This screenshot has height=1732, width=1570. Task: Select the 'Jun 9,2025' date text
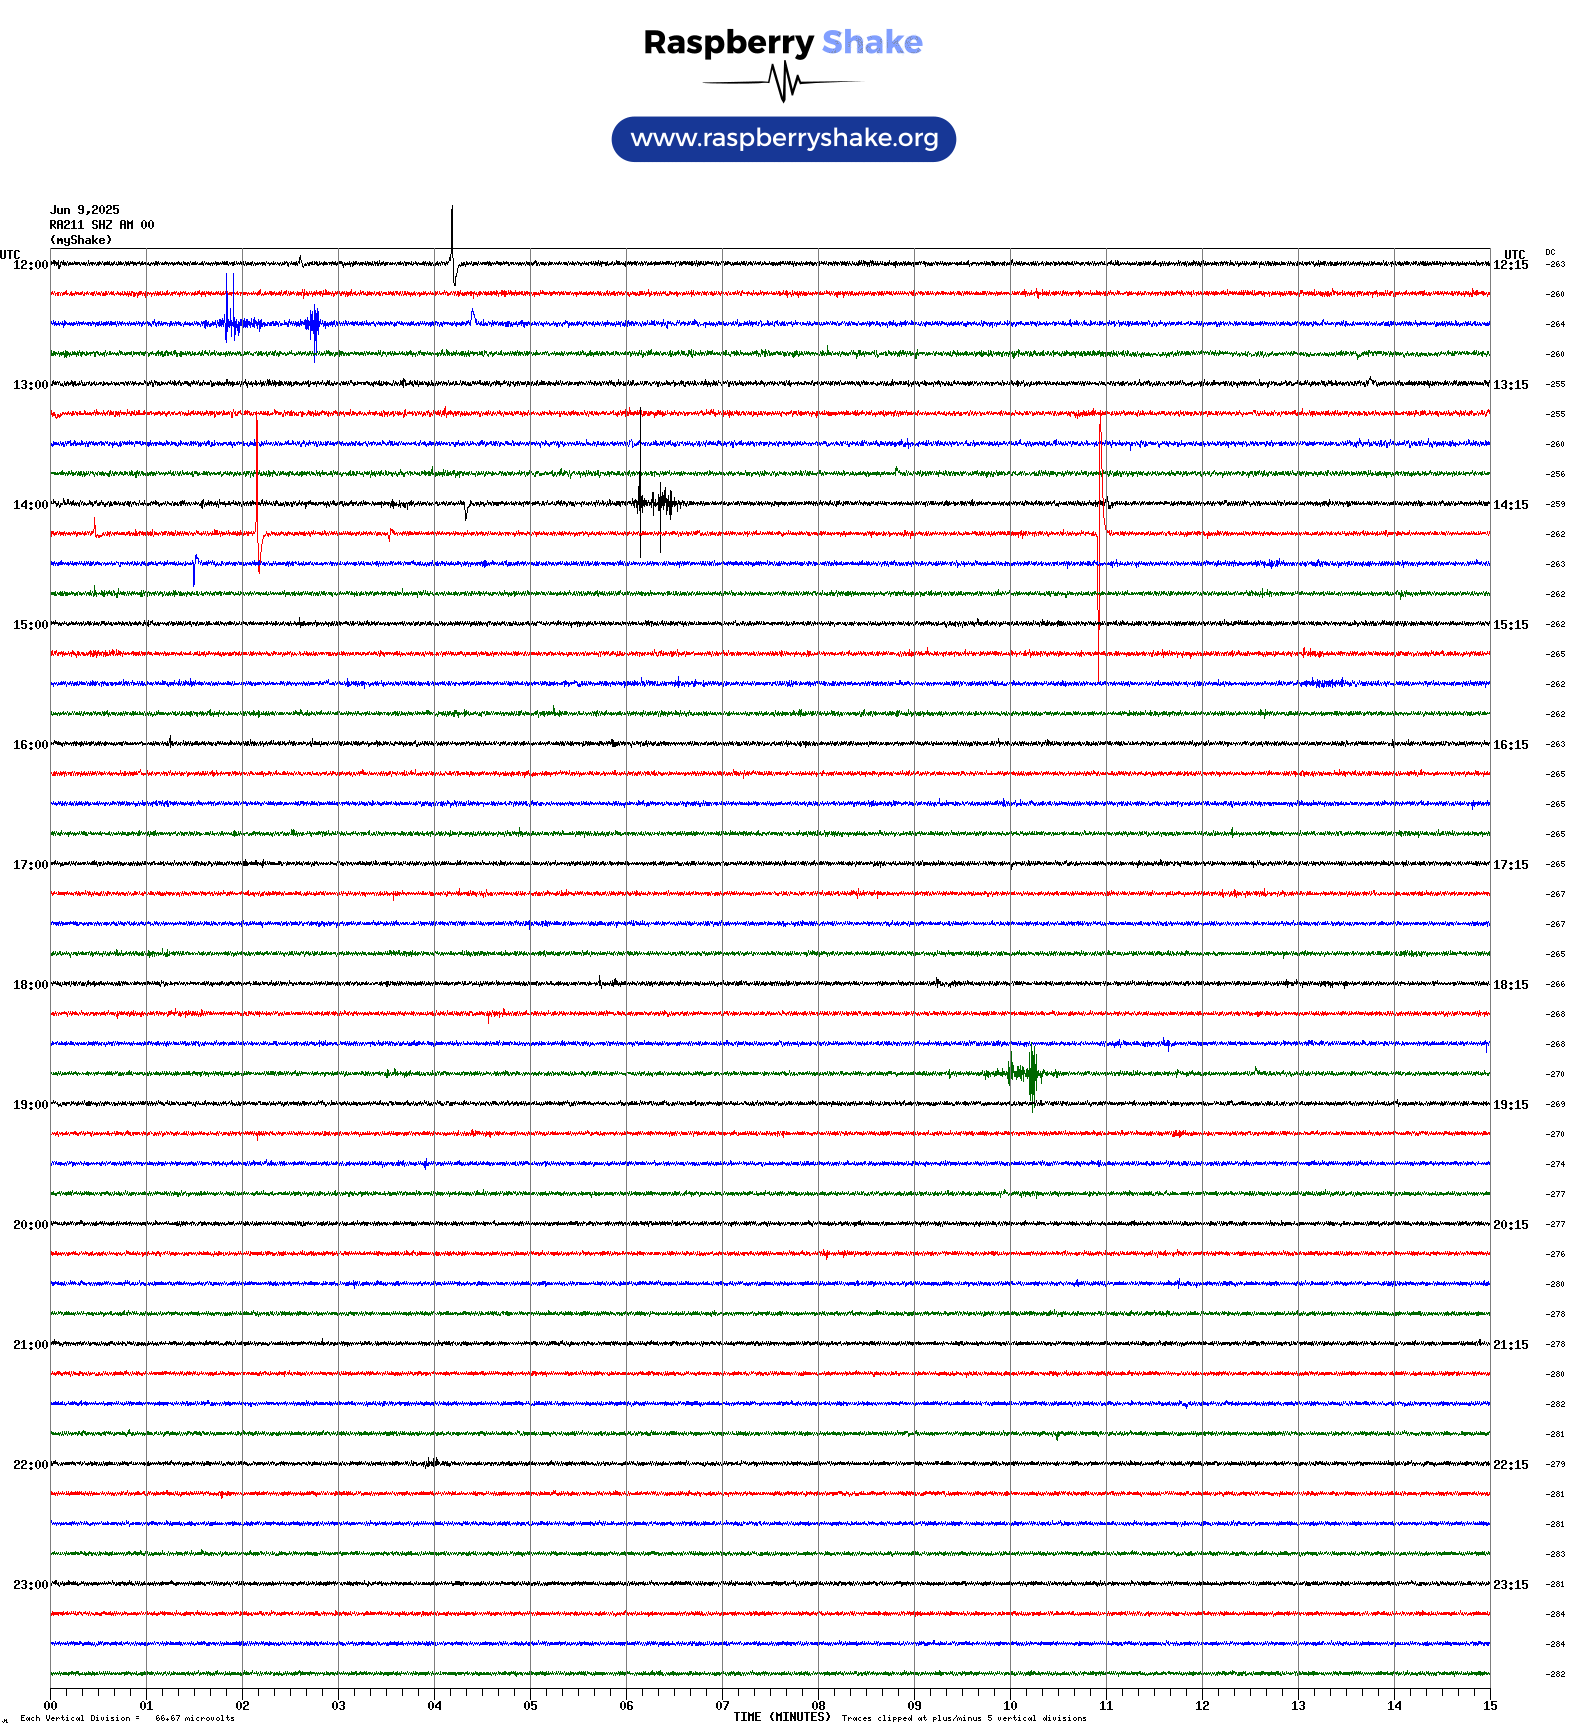pos(85,210)
